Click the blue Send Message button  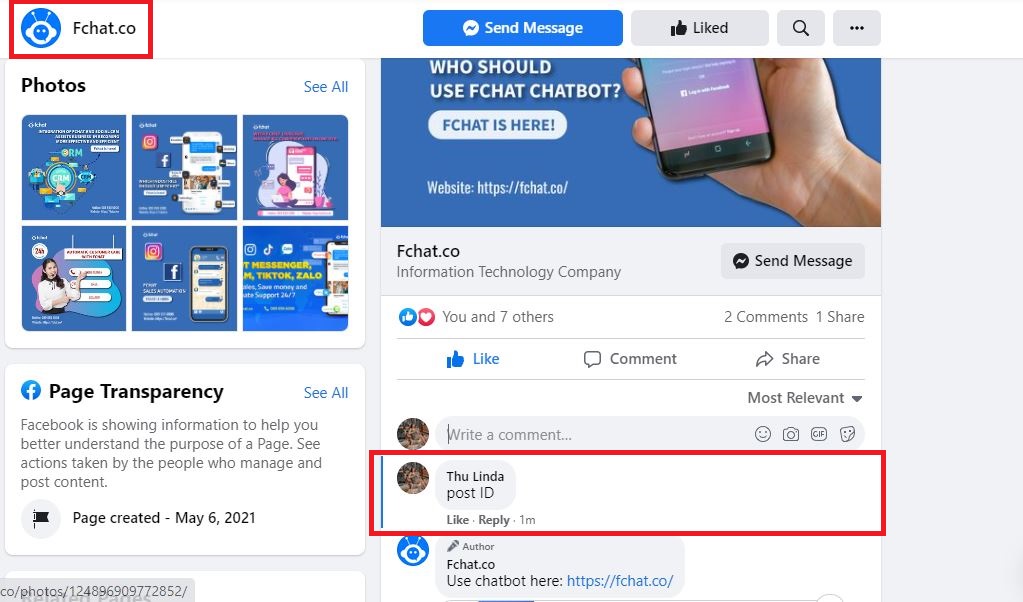coord(523,28)
